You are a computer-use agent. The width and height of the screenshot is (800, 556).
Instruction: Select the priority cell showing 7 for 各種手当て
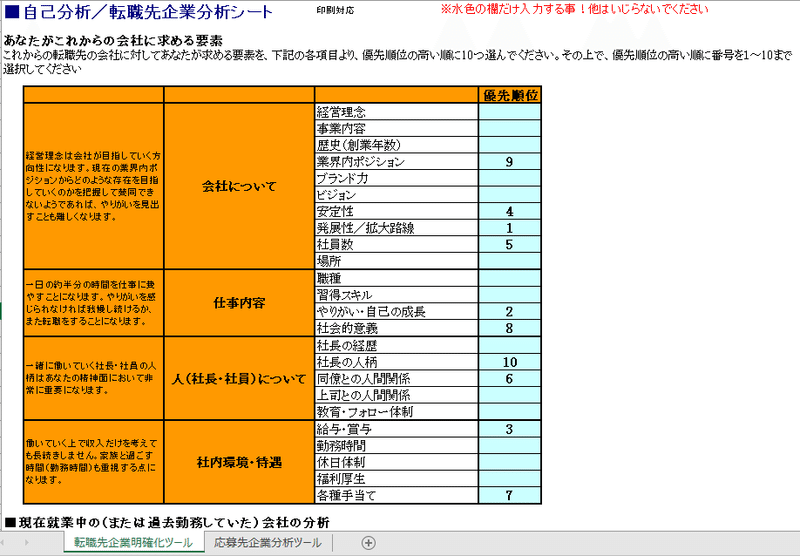[x=510, y=495]
